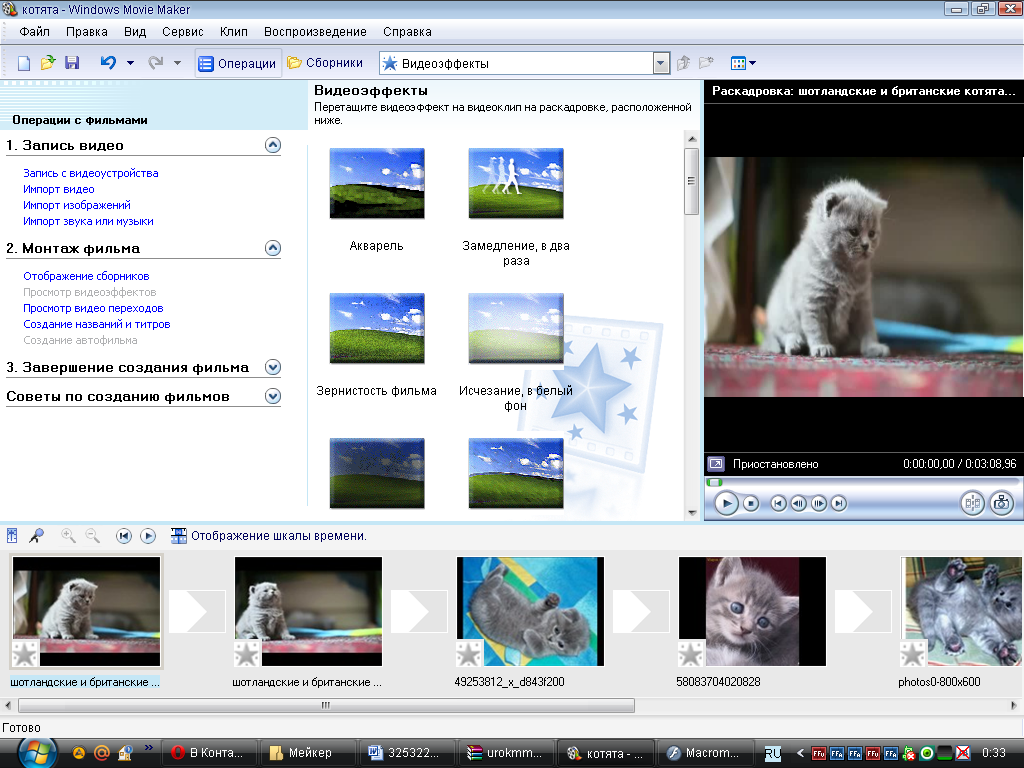The width and height of the screenshot is (1024, 768).
Task: Open the Файл menu
Action: coord(35,31)
